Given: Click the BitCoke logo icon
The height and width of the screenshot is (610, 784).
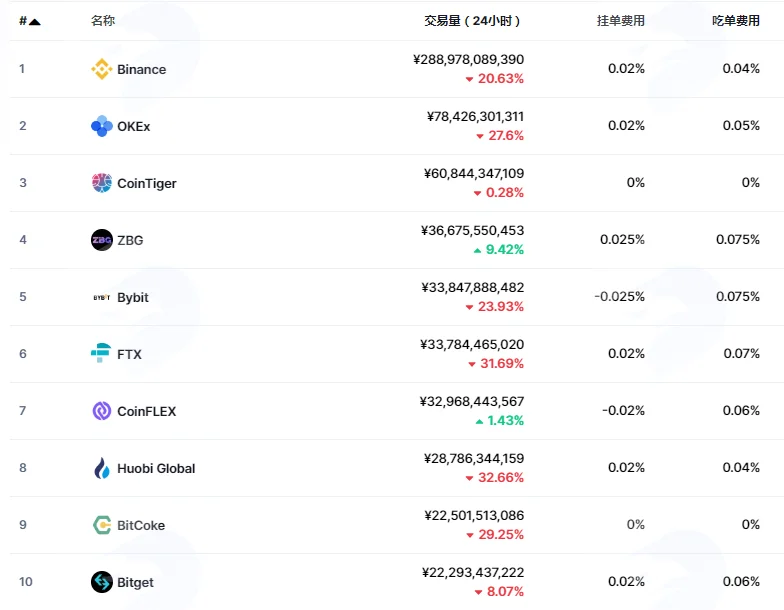Looking at the screenshot, I should click(102, 525).
